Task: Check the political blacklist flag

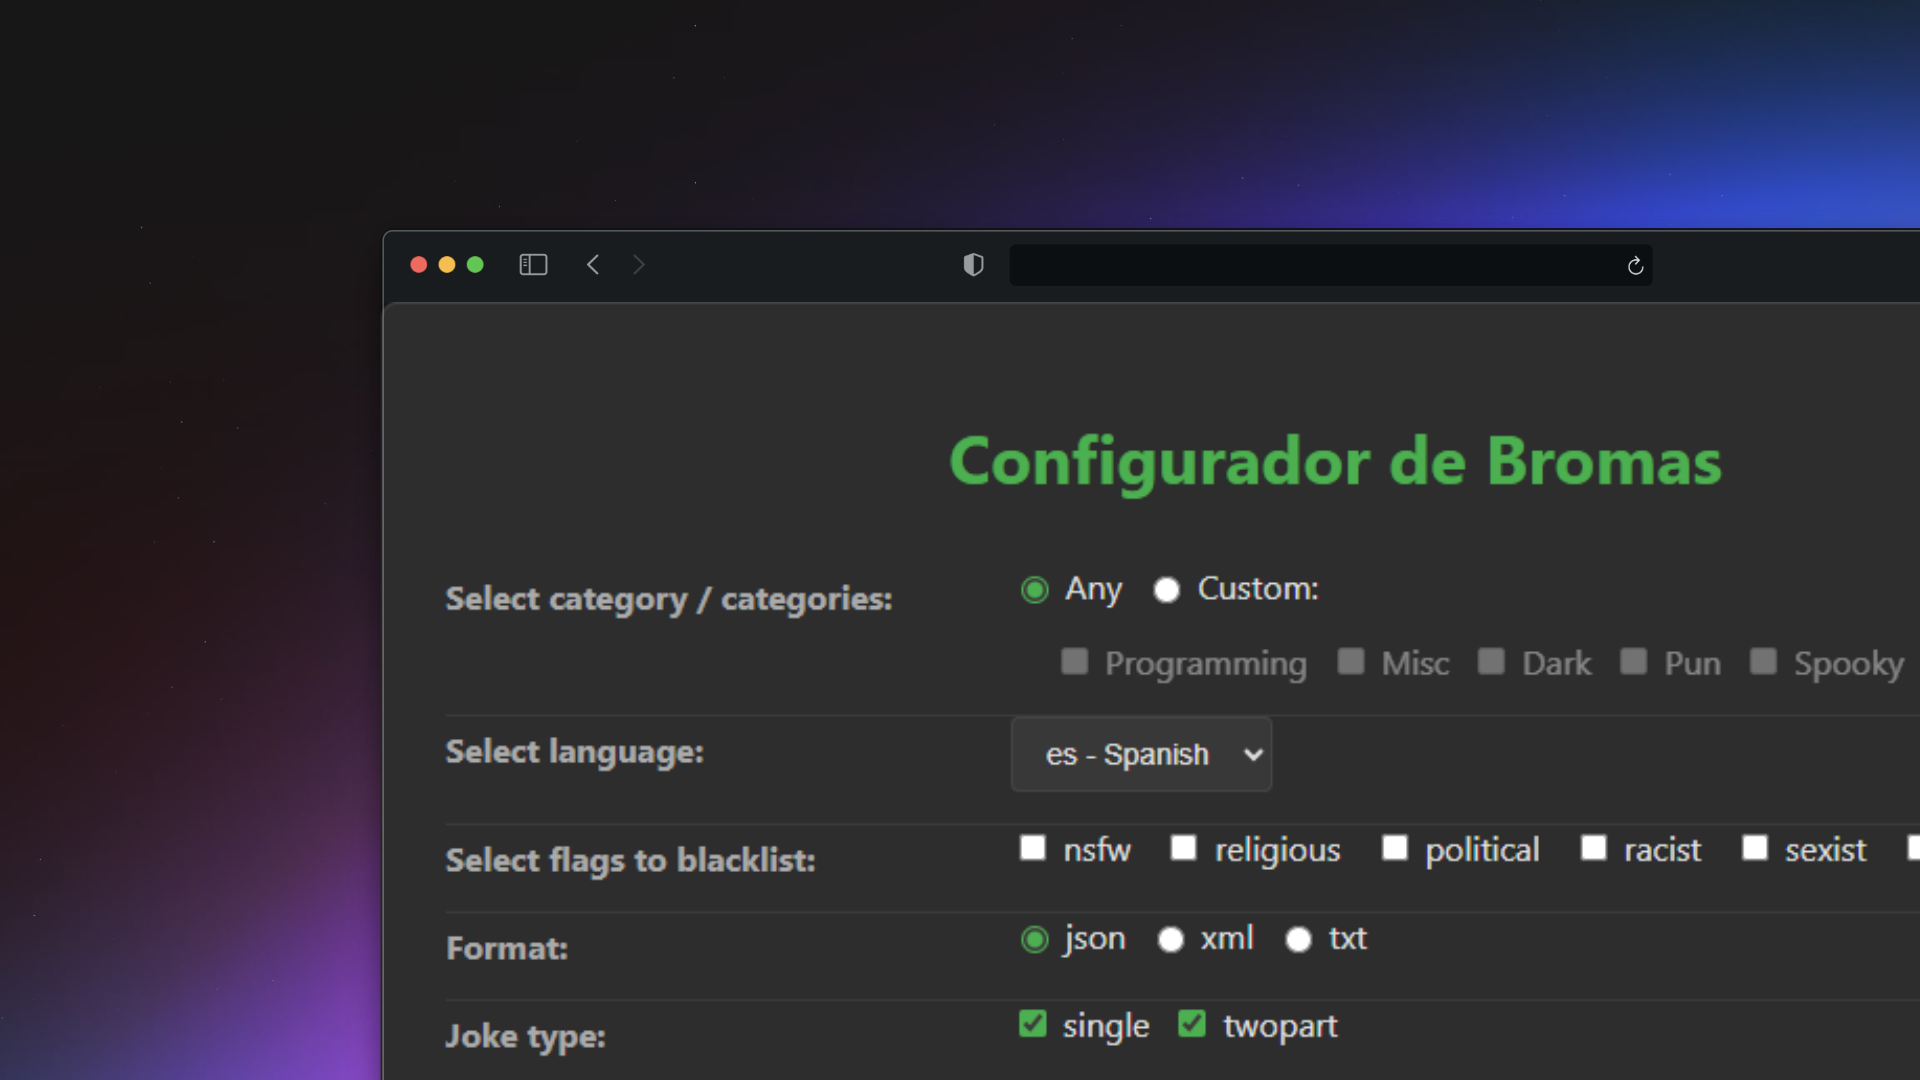Action: click(x=1394, y=849)
